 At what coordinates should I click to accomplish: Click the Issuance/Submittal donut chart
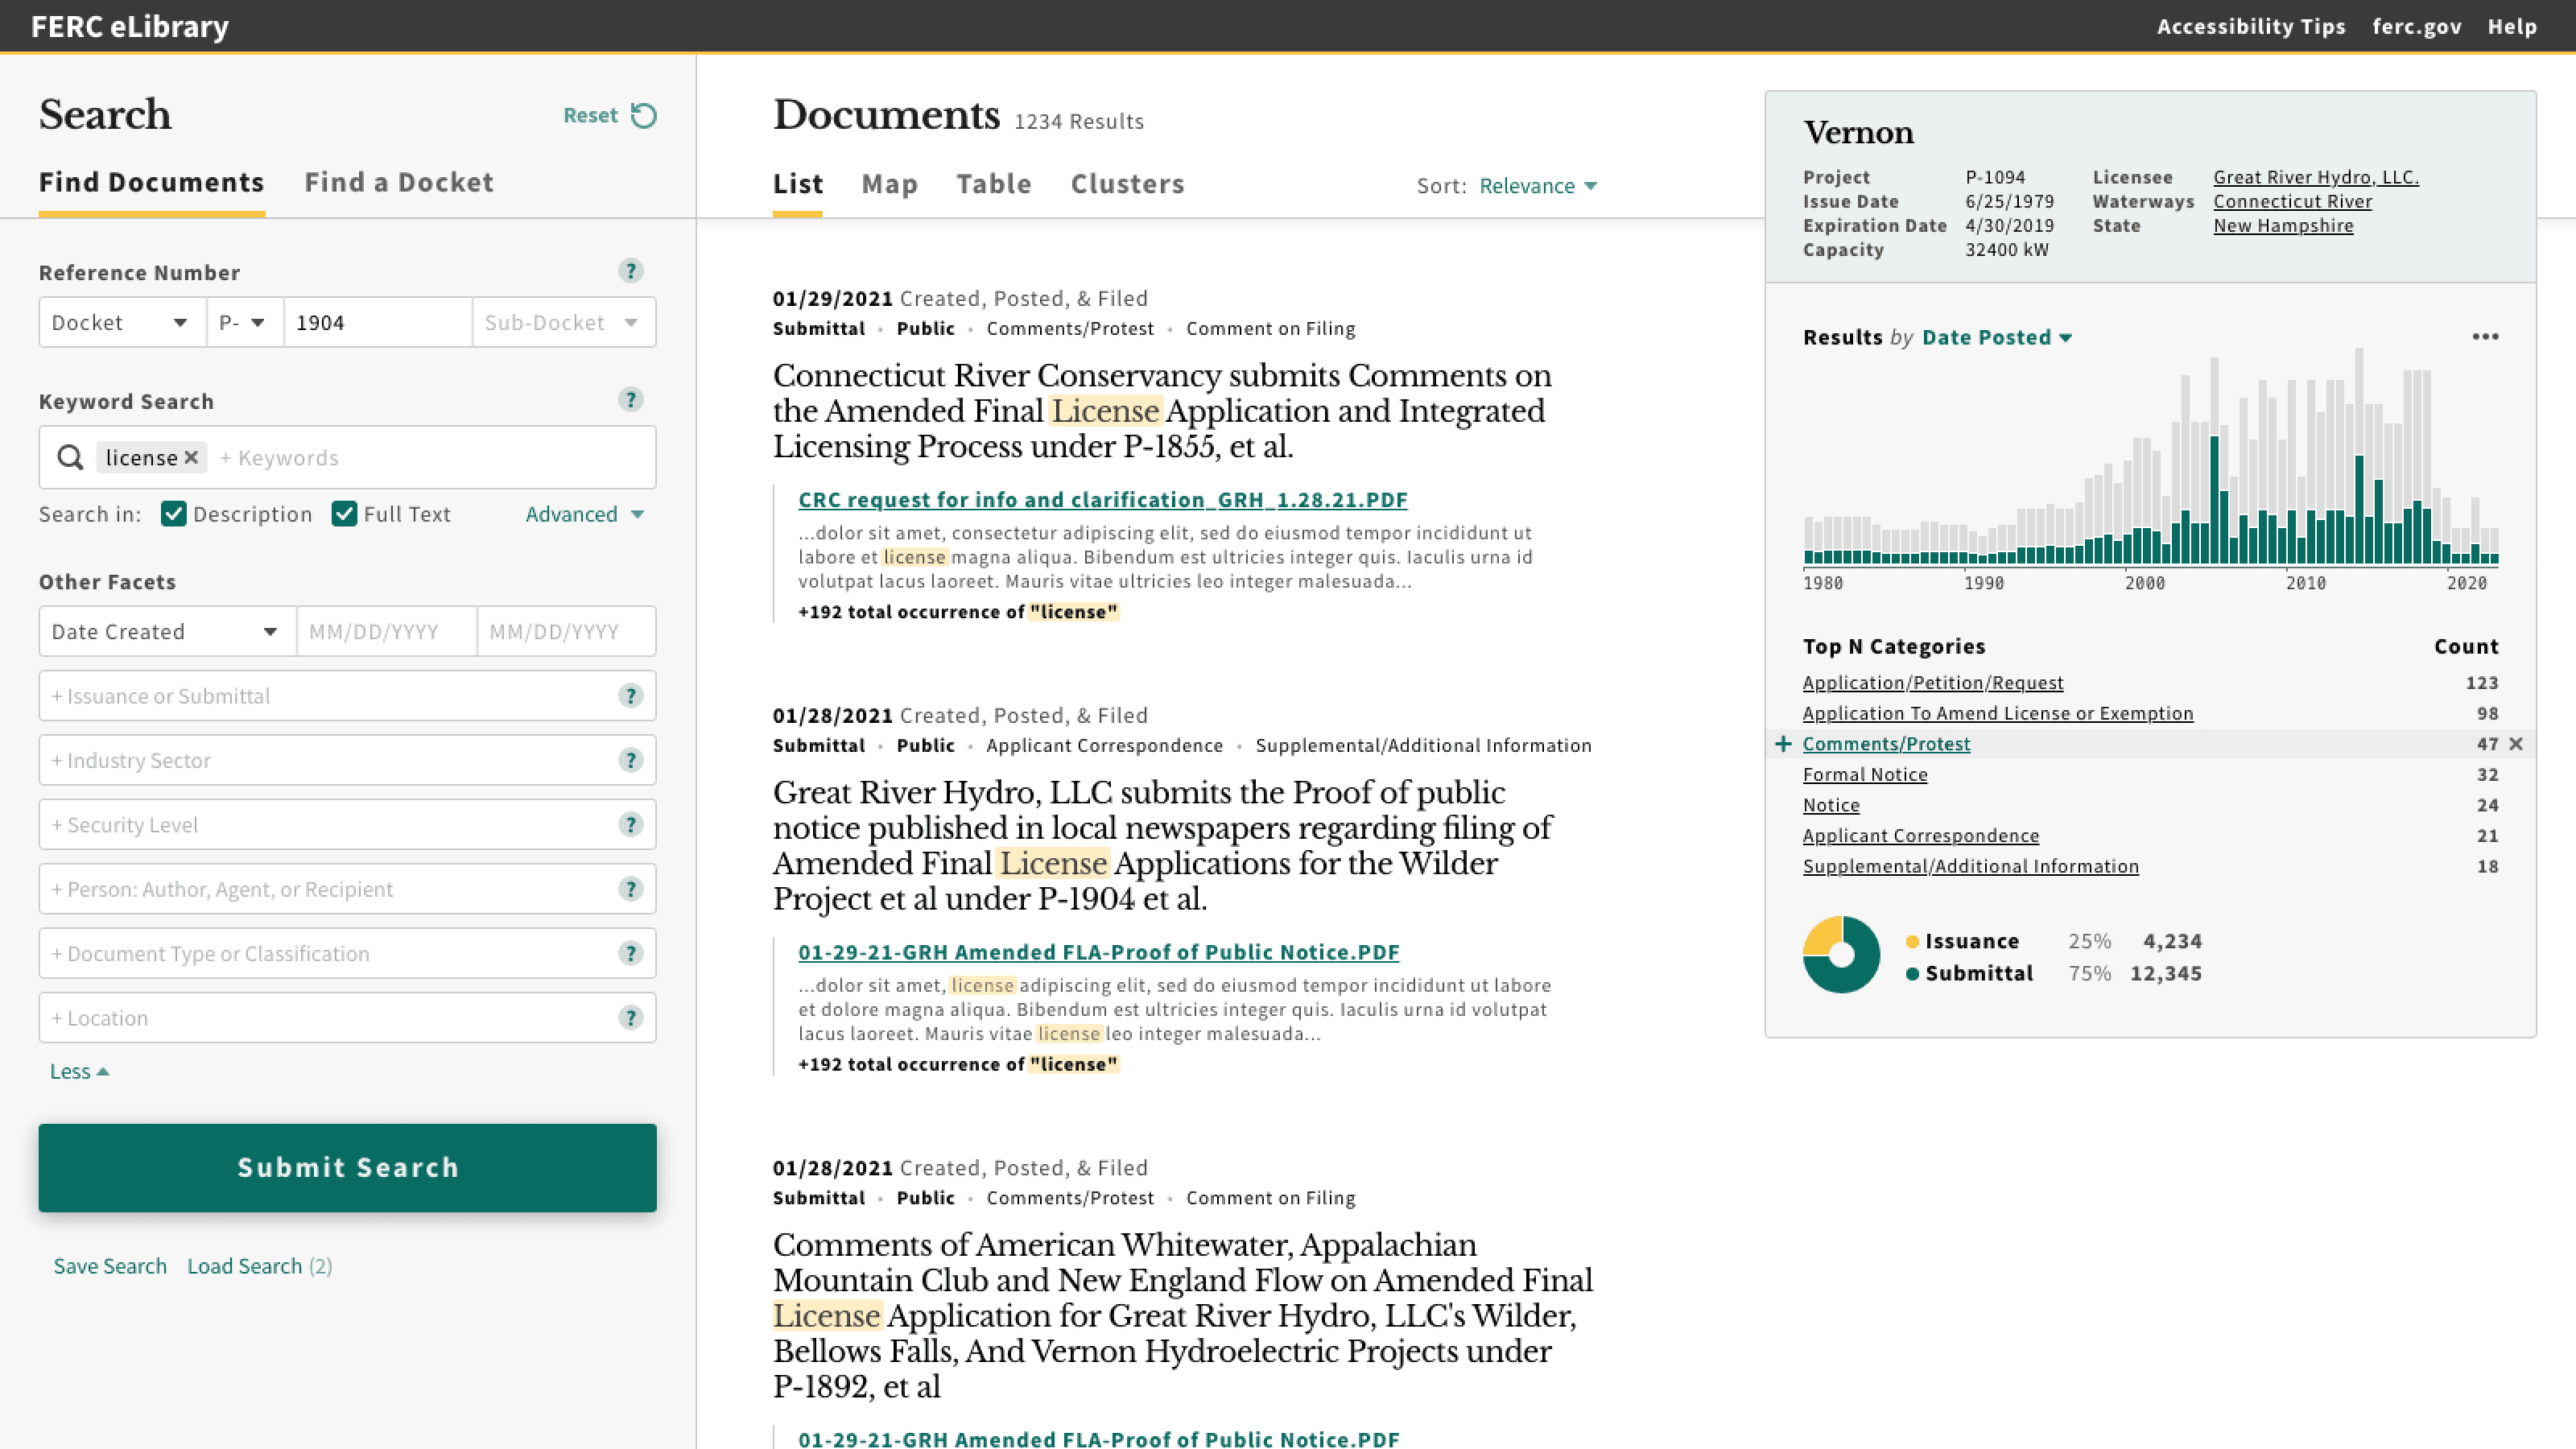[1841, 955]
